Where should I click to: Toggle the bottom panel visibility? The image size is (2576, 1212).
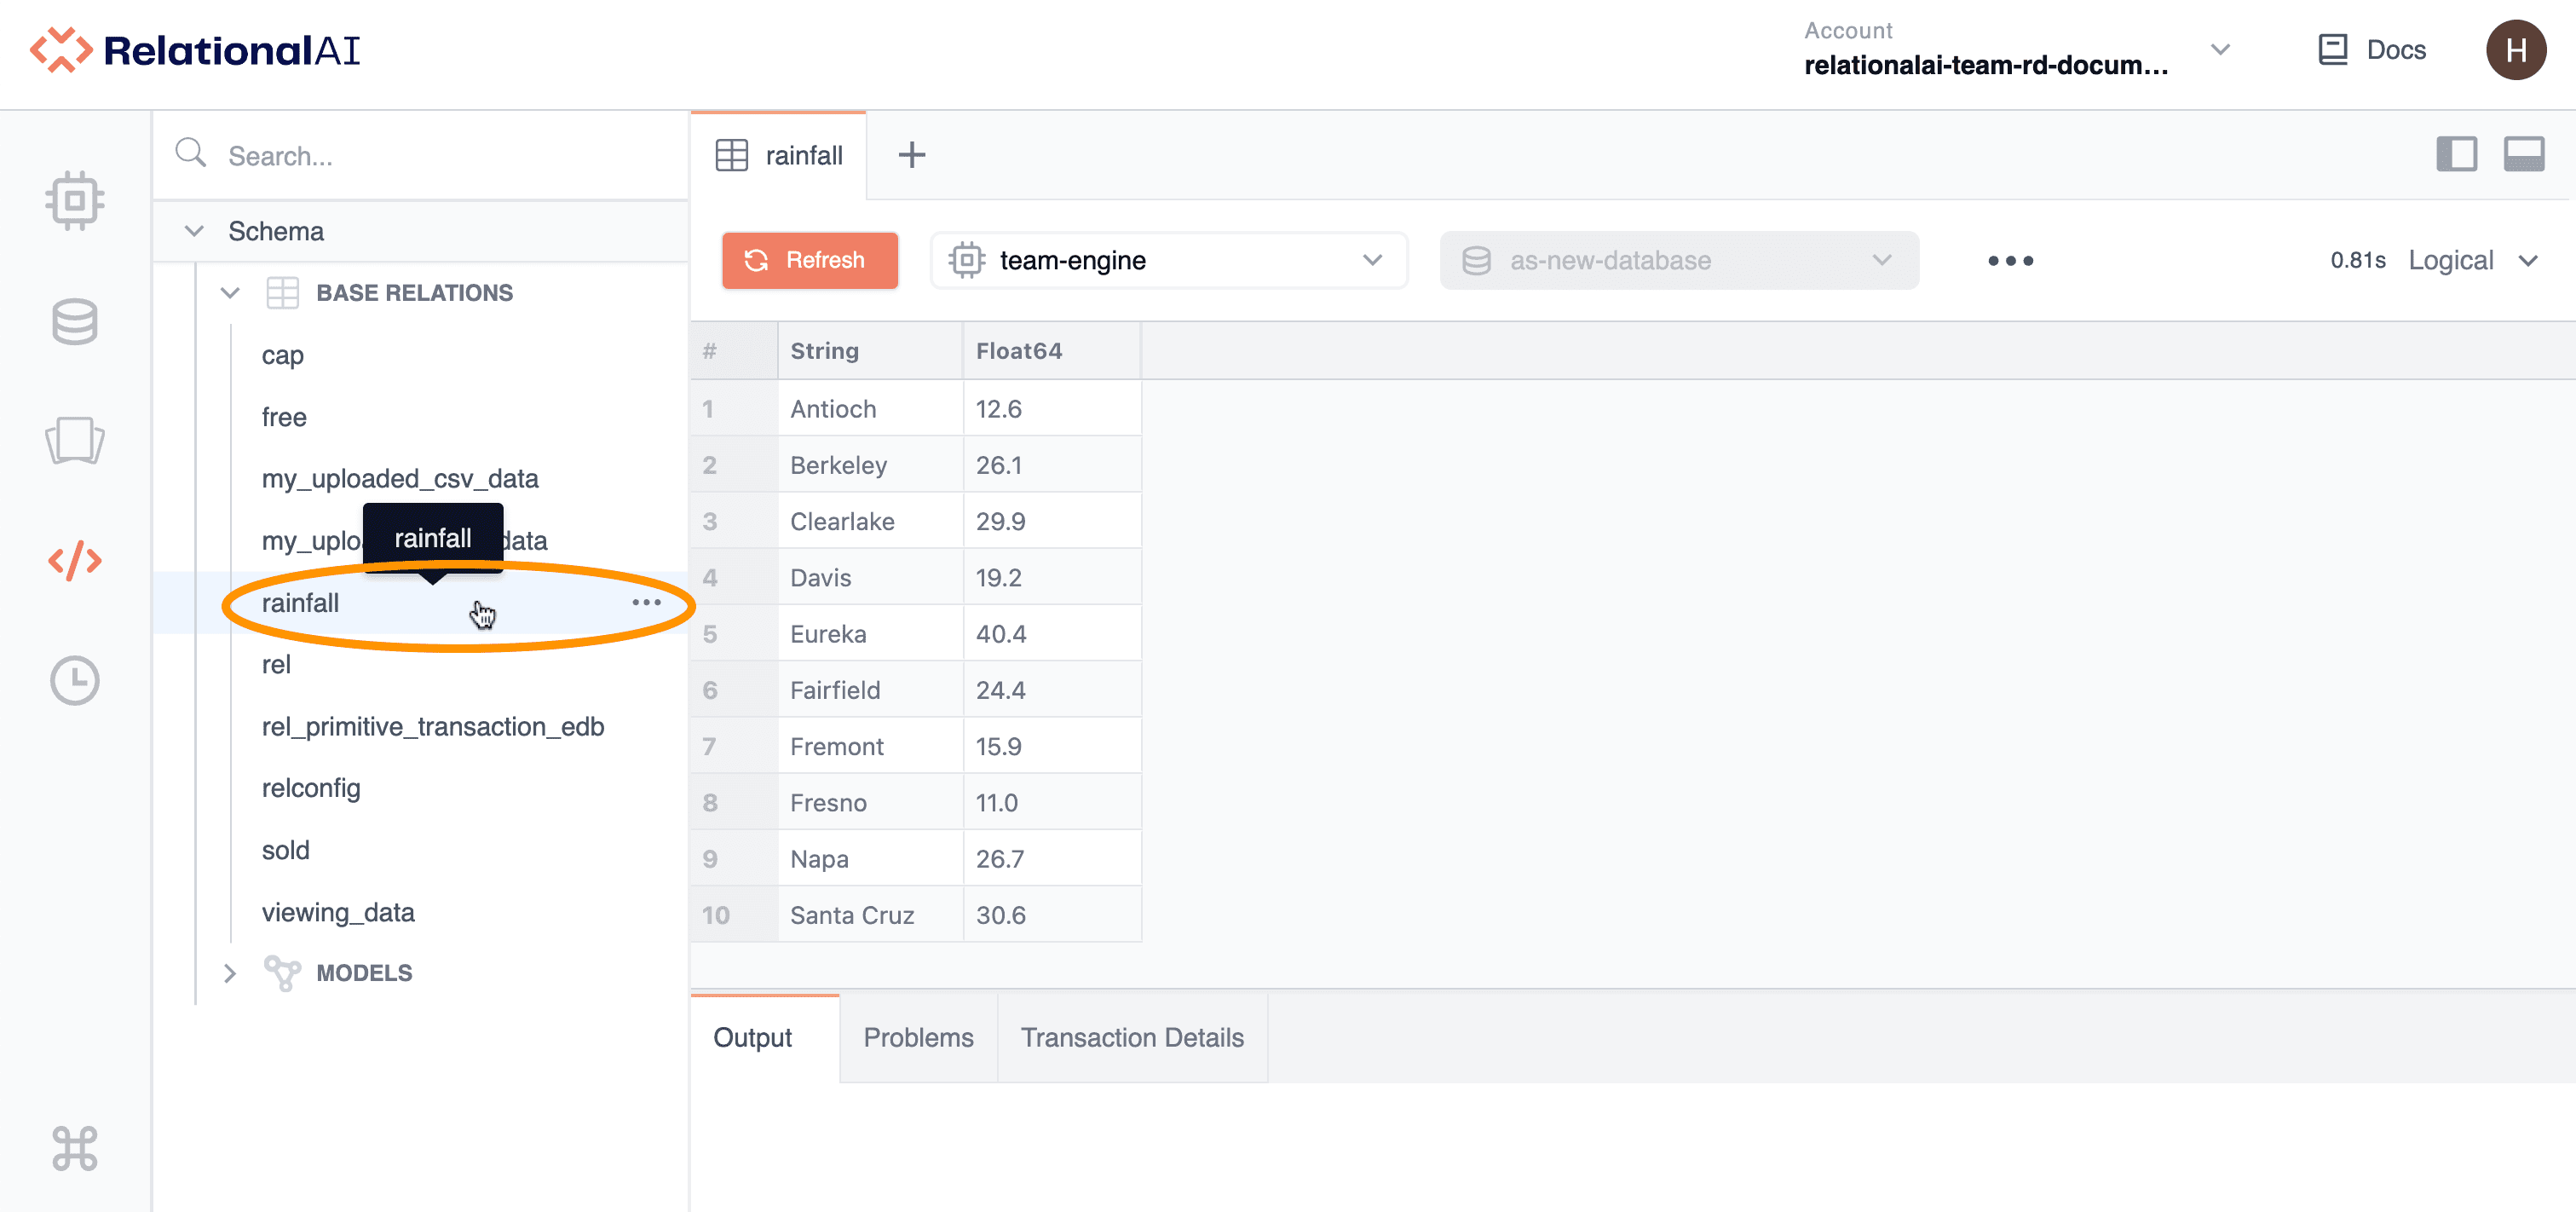[2523, 155]
